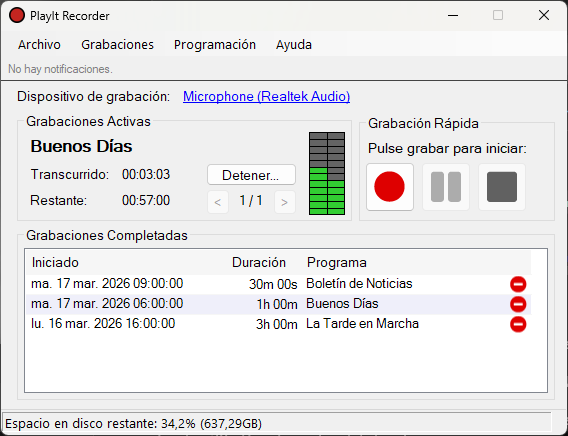Click the 1h 00m duration cell
The height and width of the screenshot is (436, 568).
pyautogui.click(x=277, y=305)
